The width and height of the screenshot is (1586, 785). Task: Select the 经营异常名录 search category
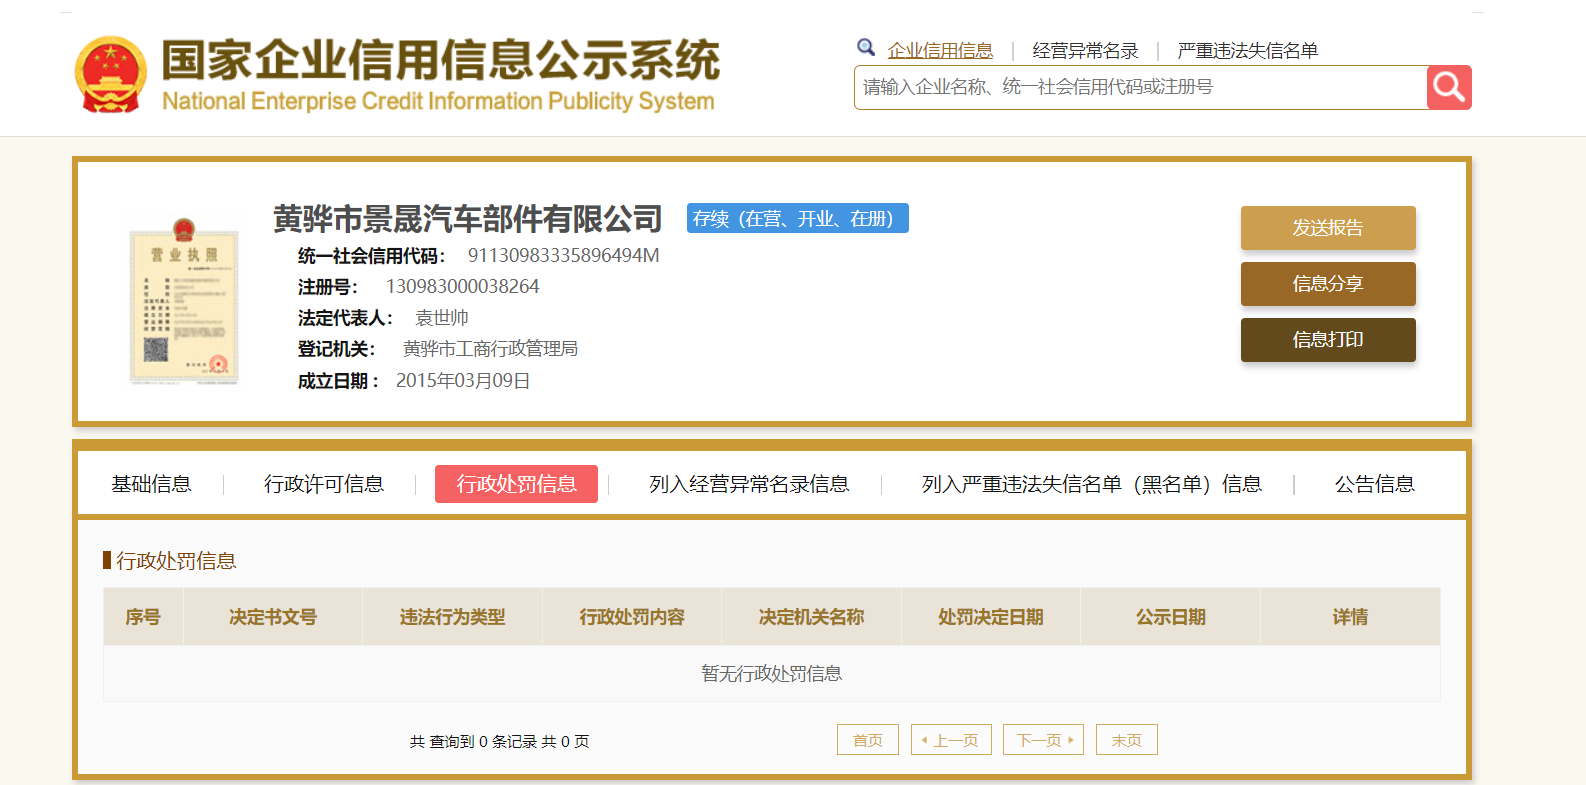pyautogui.click(x=1085, y=51)
